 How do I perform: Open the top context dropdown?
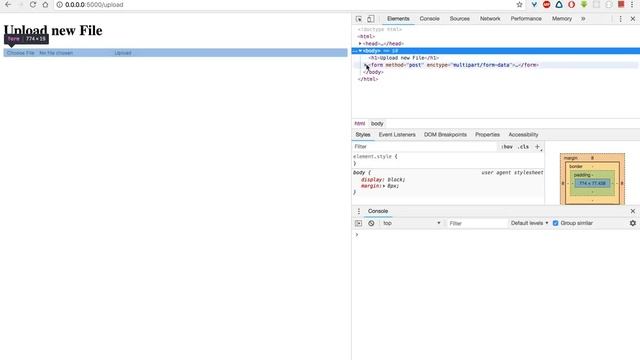(411, 223)
